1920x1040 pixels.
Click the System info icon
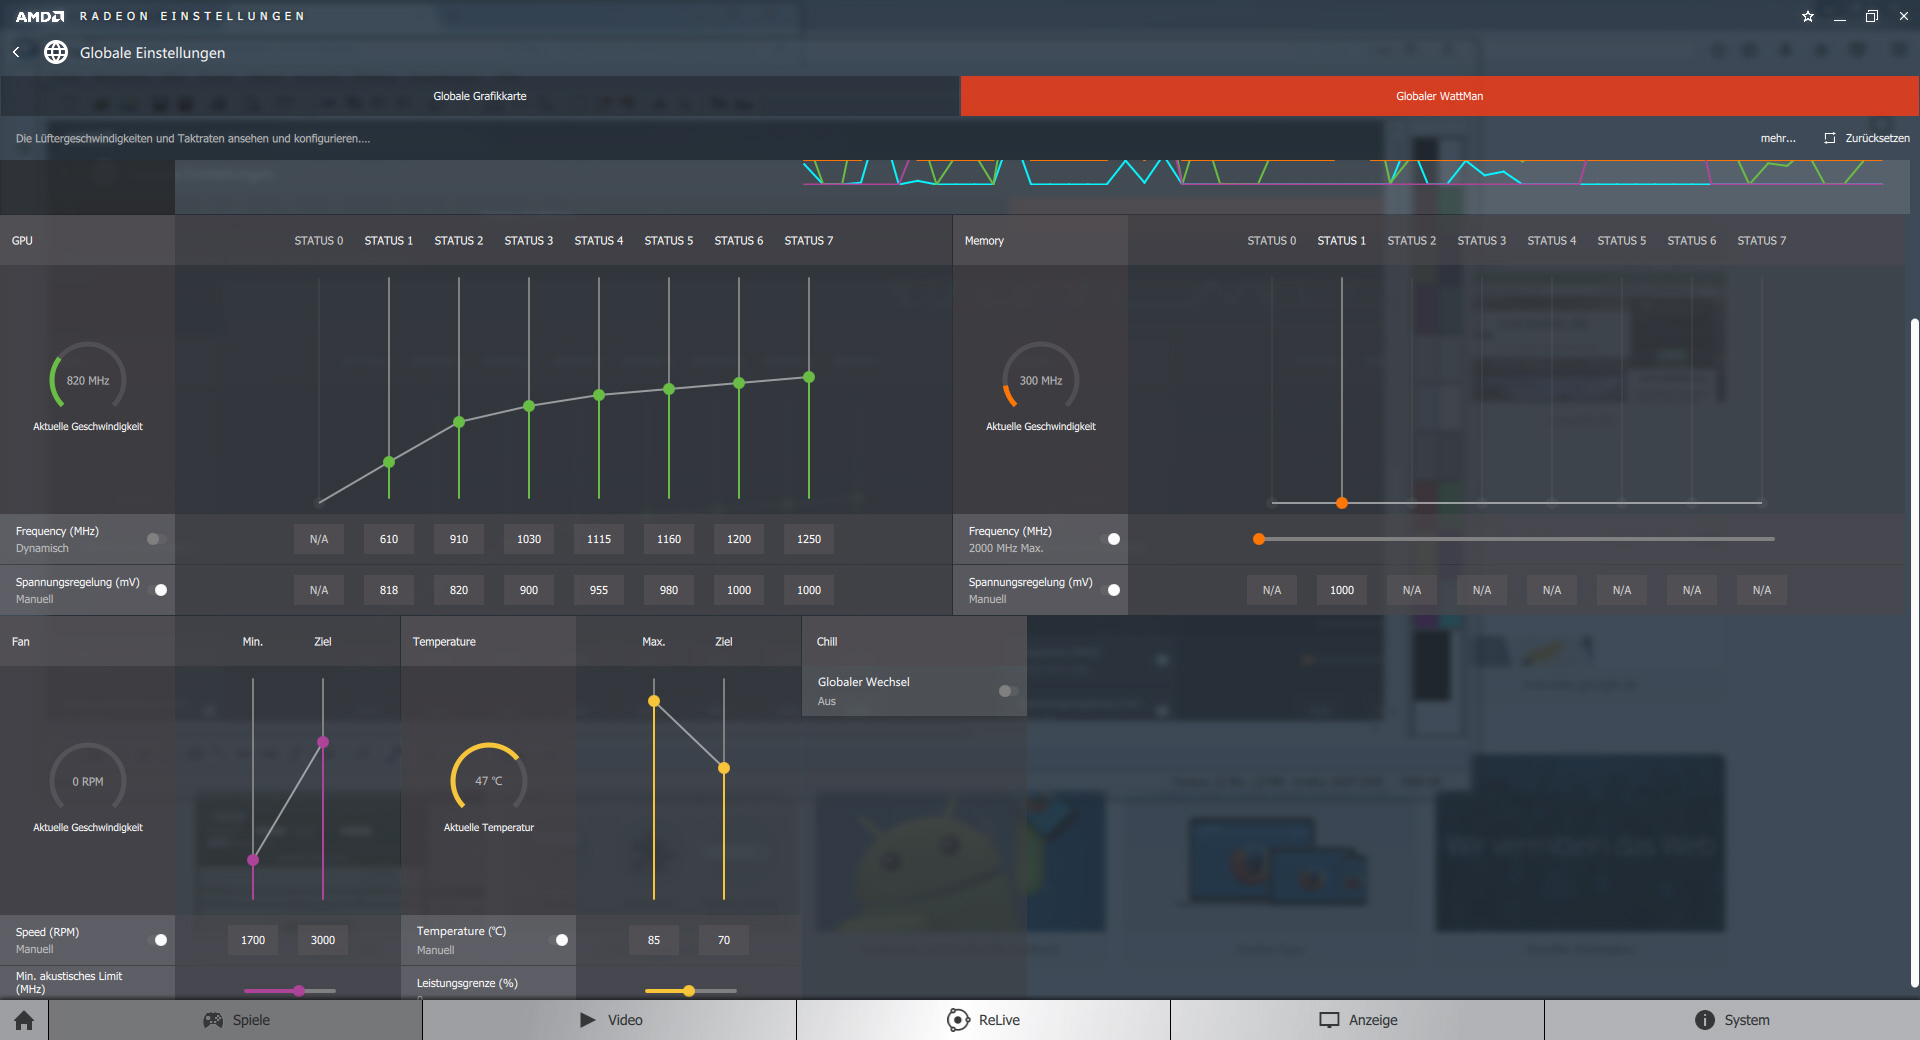pos(1705,1020)
